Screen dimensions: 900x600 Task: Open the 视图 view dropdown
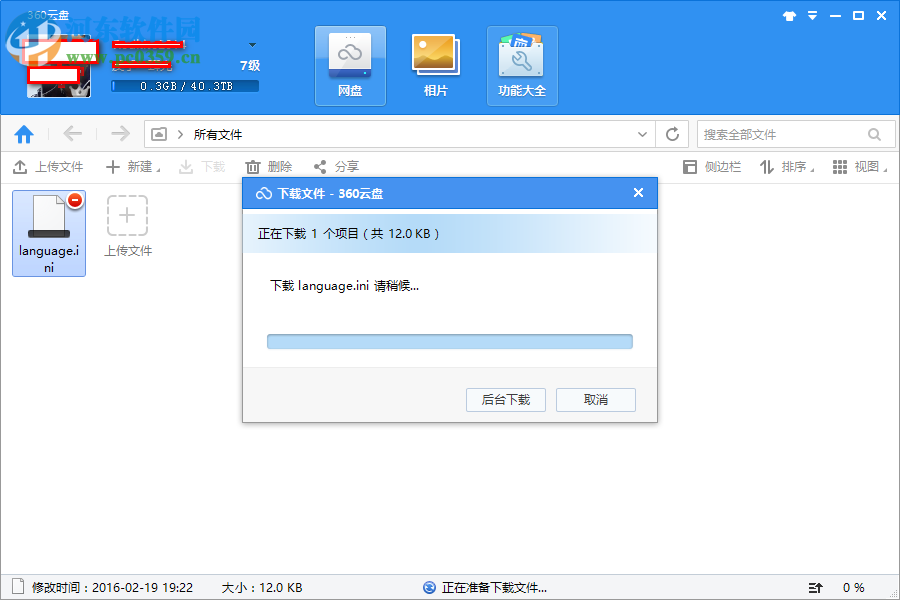pos(862,166)
